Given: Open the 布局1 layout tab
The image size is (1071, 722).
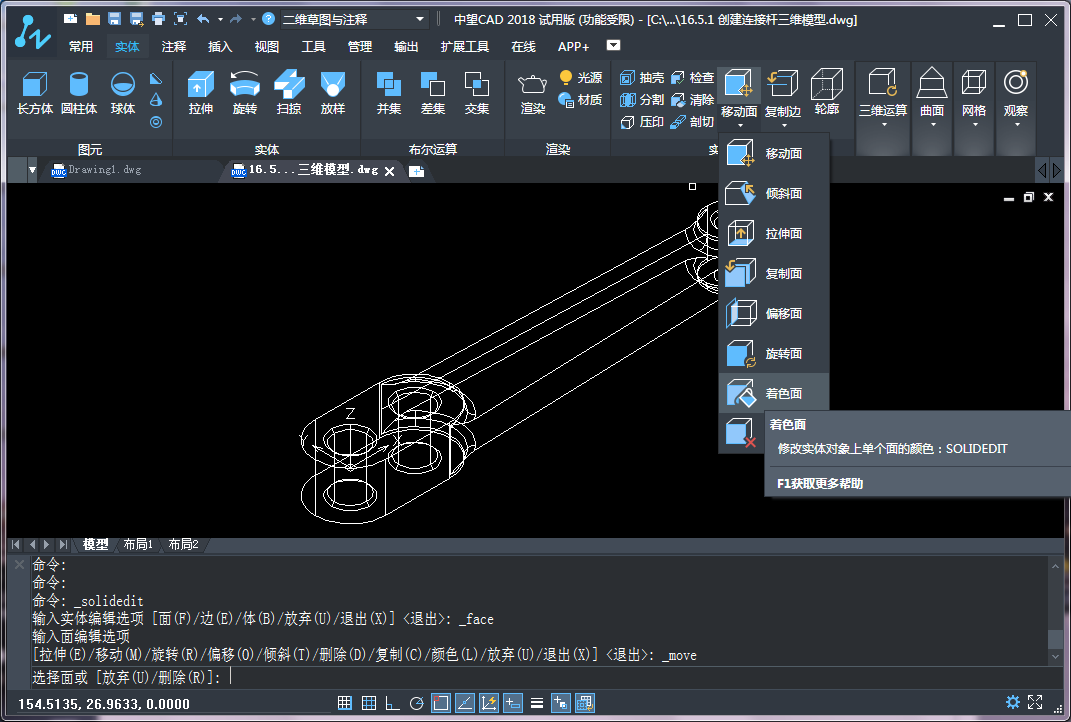Looking at the screenshot, I should (x=138, y=544).
